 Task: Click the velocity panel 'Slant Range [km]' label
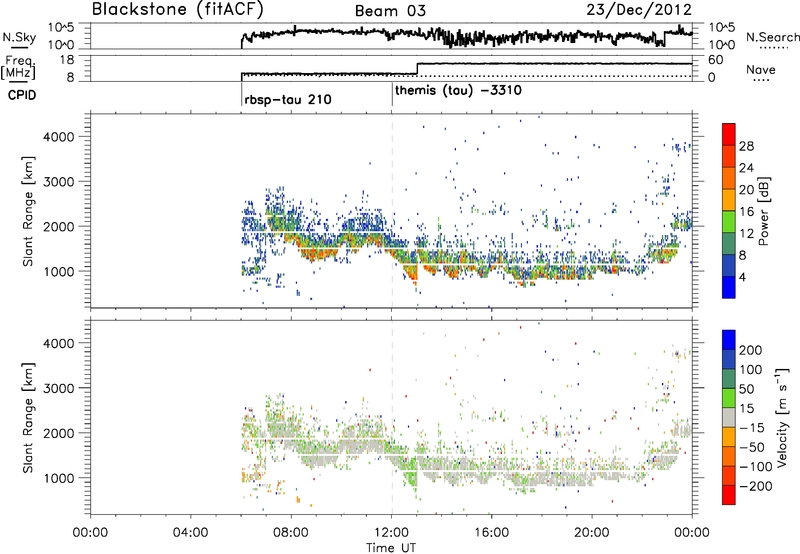28,418
